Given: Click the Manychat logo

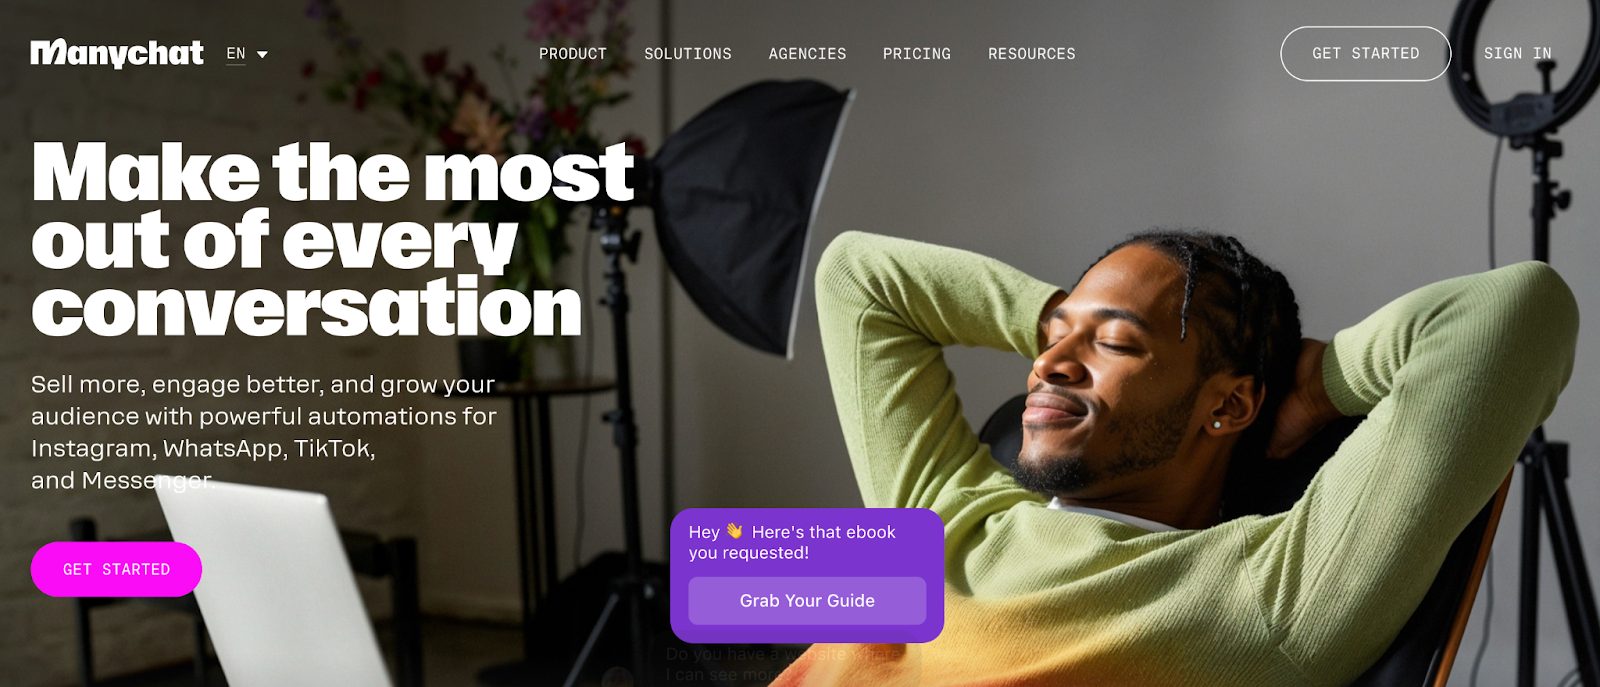Looking at the screenshot, I should pyautogui.click(x=117, y=53).
